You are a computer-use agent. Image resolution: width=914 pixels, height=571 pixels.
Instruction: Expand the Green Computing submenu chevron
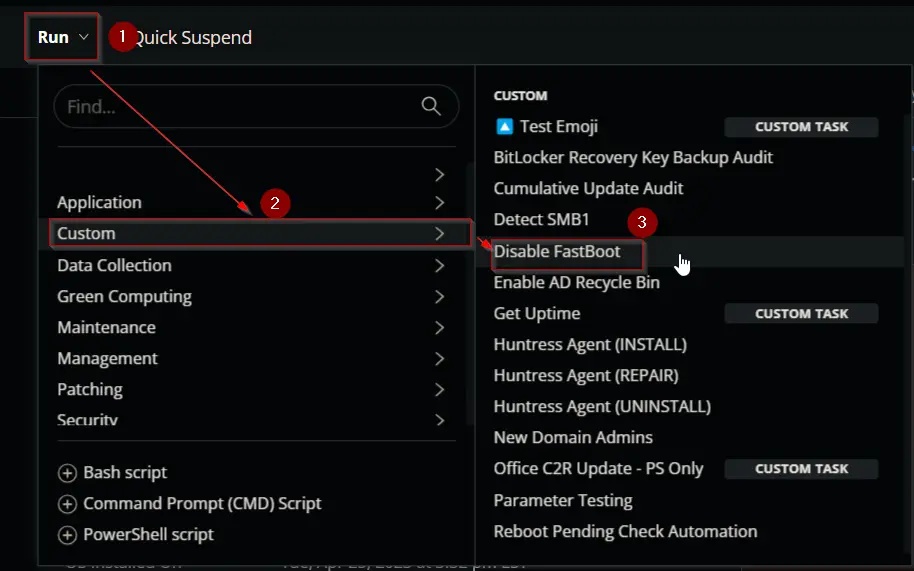440,297
